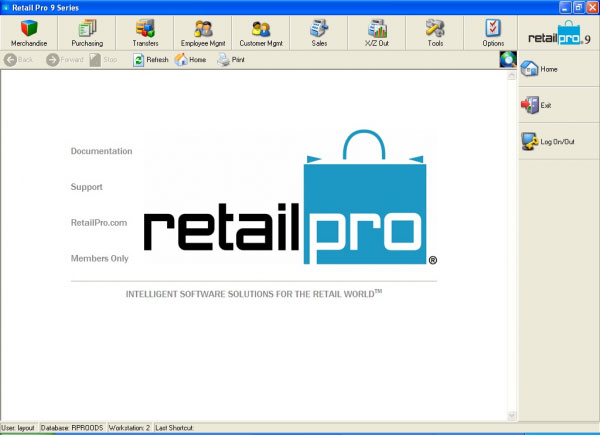Print the current page

click(x=231, y=60)
